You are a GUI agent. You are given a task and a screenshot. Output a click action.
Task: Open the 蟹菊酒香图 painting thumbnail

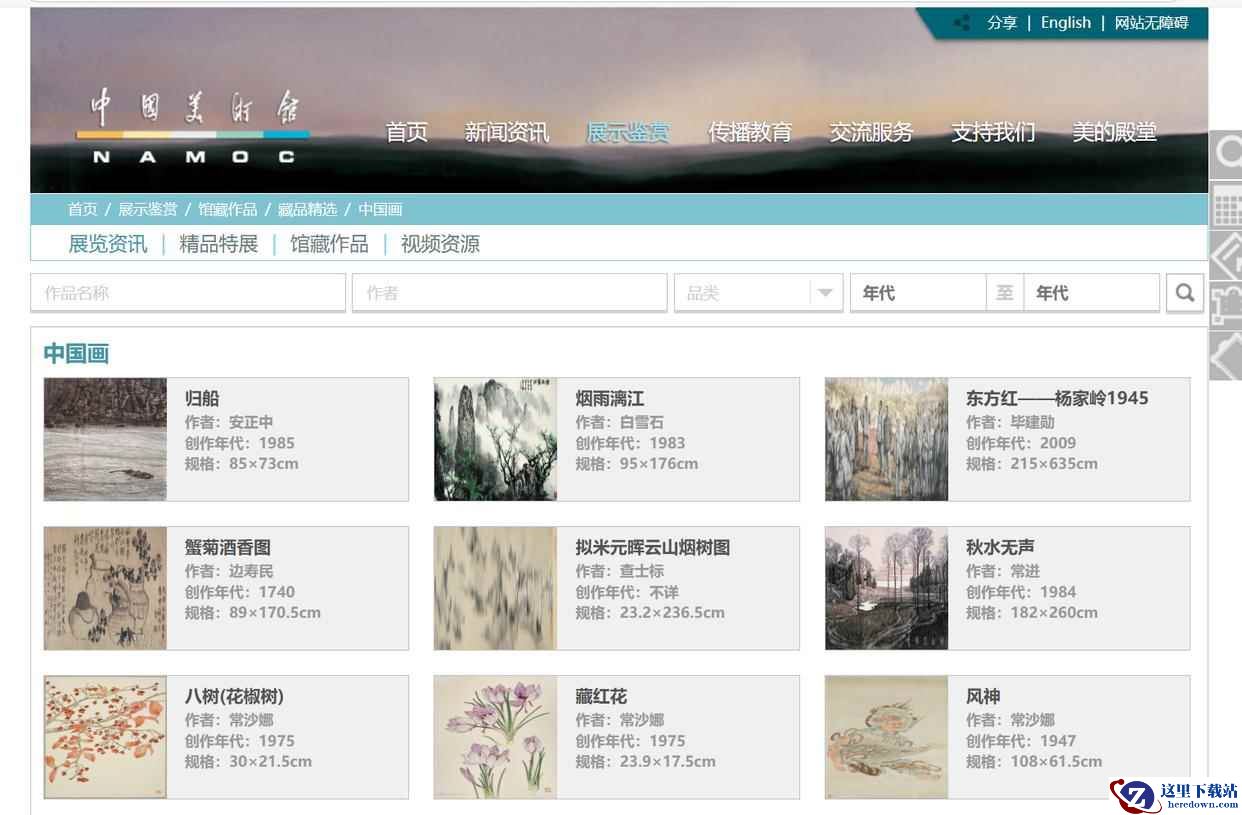105,588
